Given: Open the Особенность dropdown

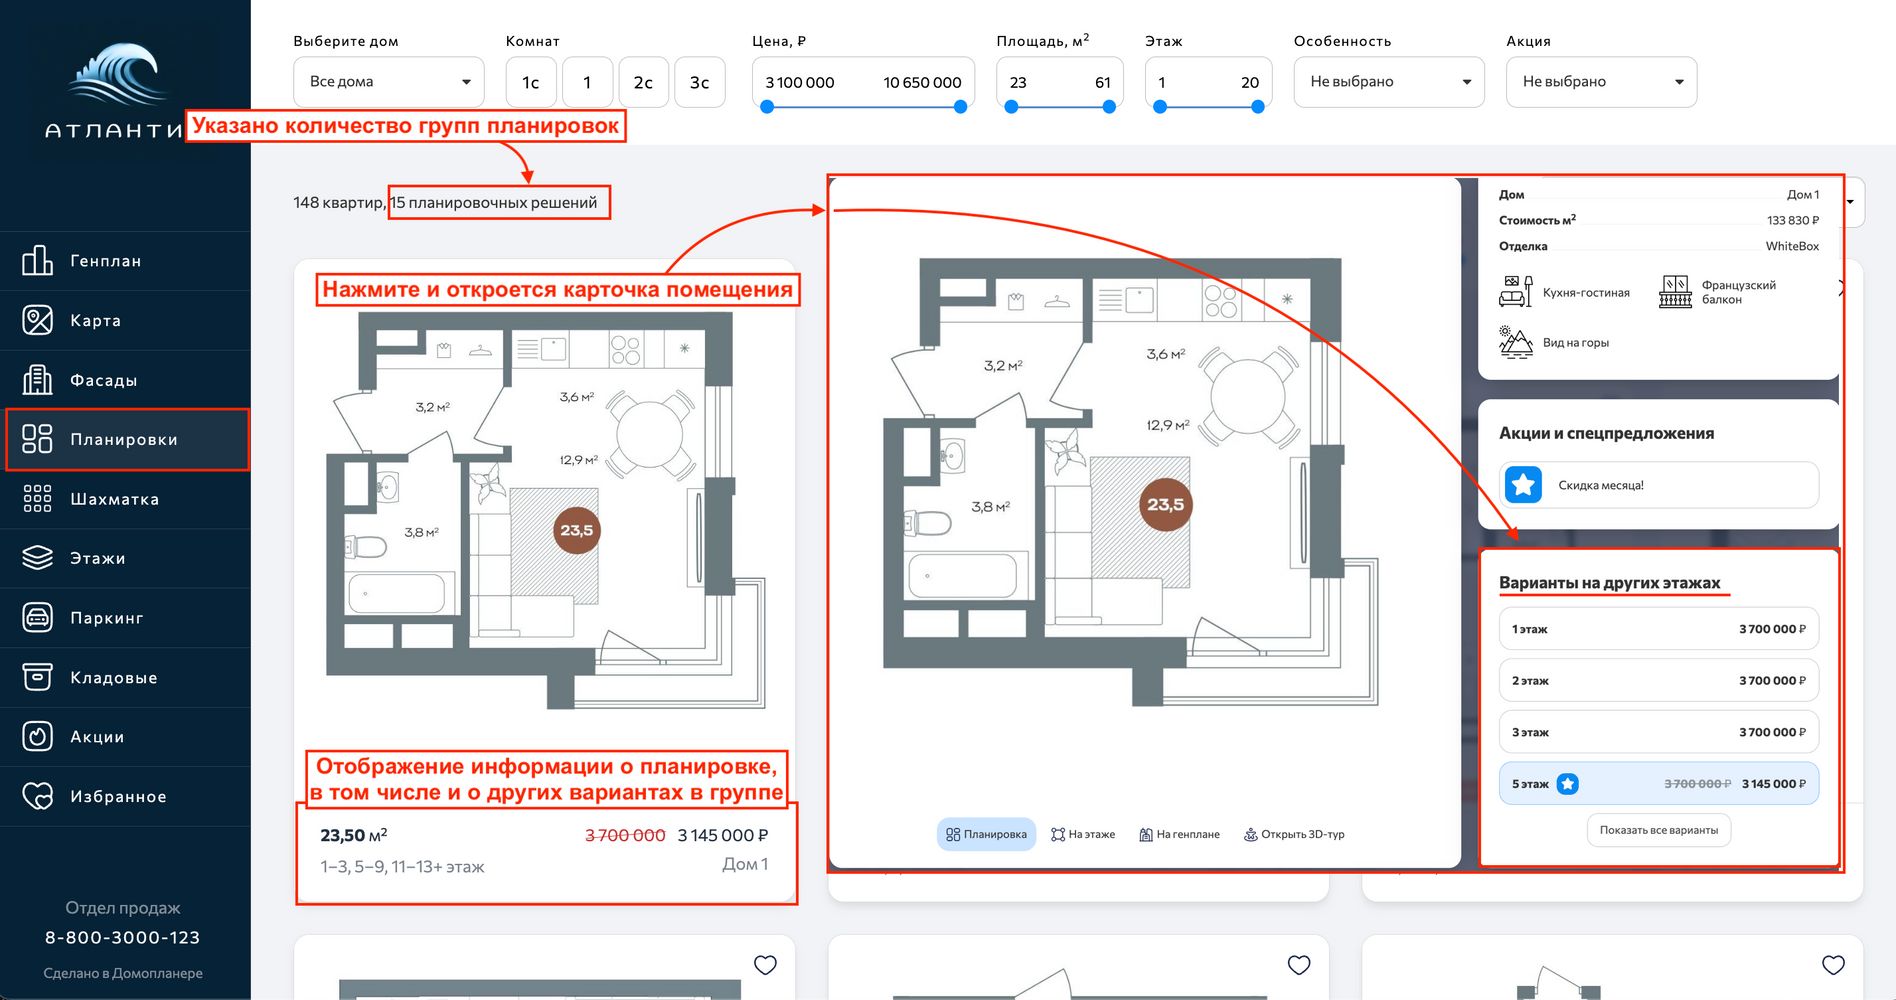Looking at the screenshot, I should pos(1389,82).
